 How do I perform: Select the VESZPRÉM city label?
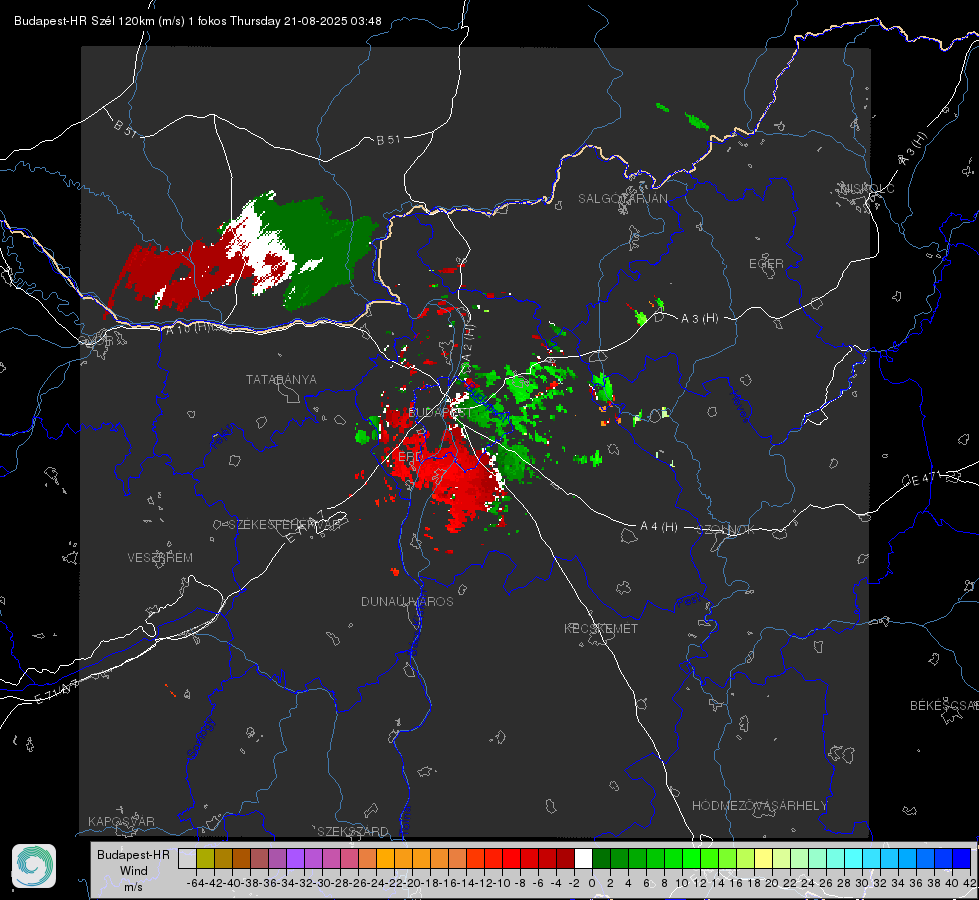click(160, 557)
